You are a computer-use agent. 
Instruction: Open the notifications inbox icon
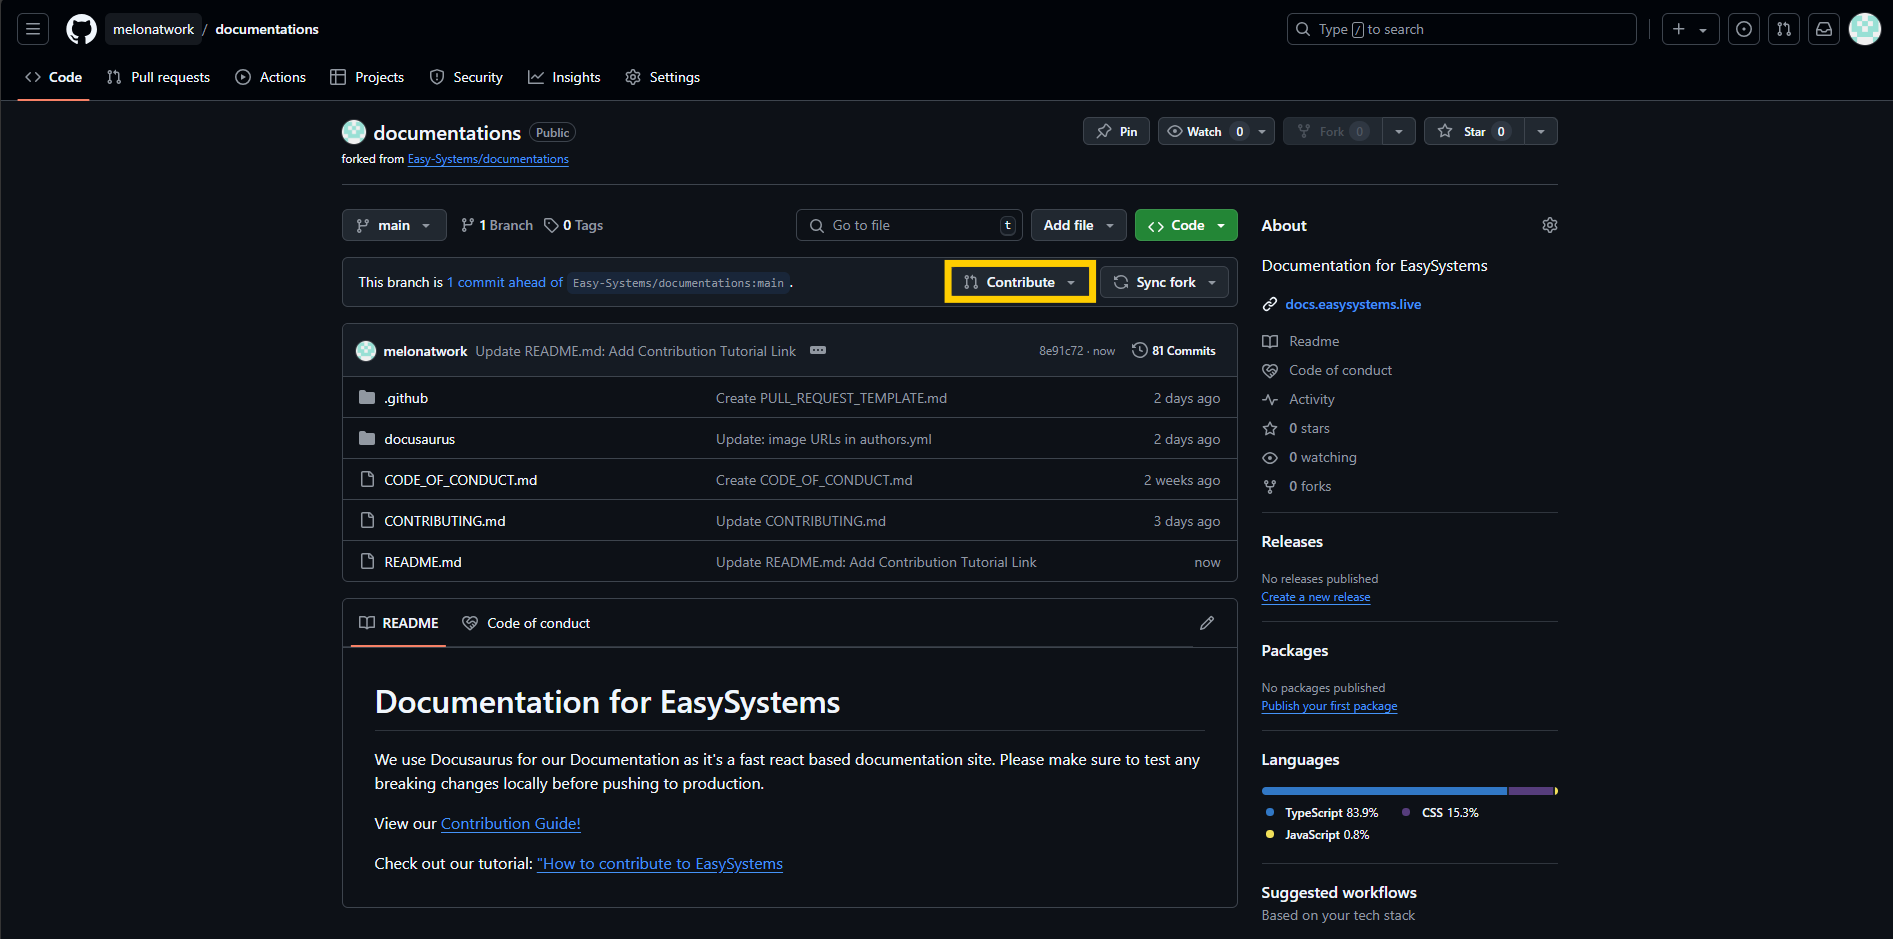[1824, 29]
